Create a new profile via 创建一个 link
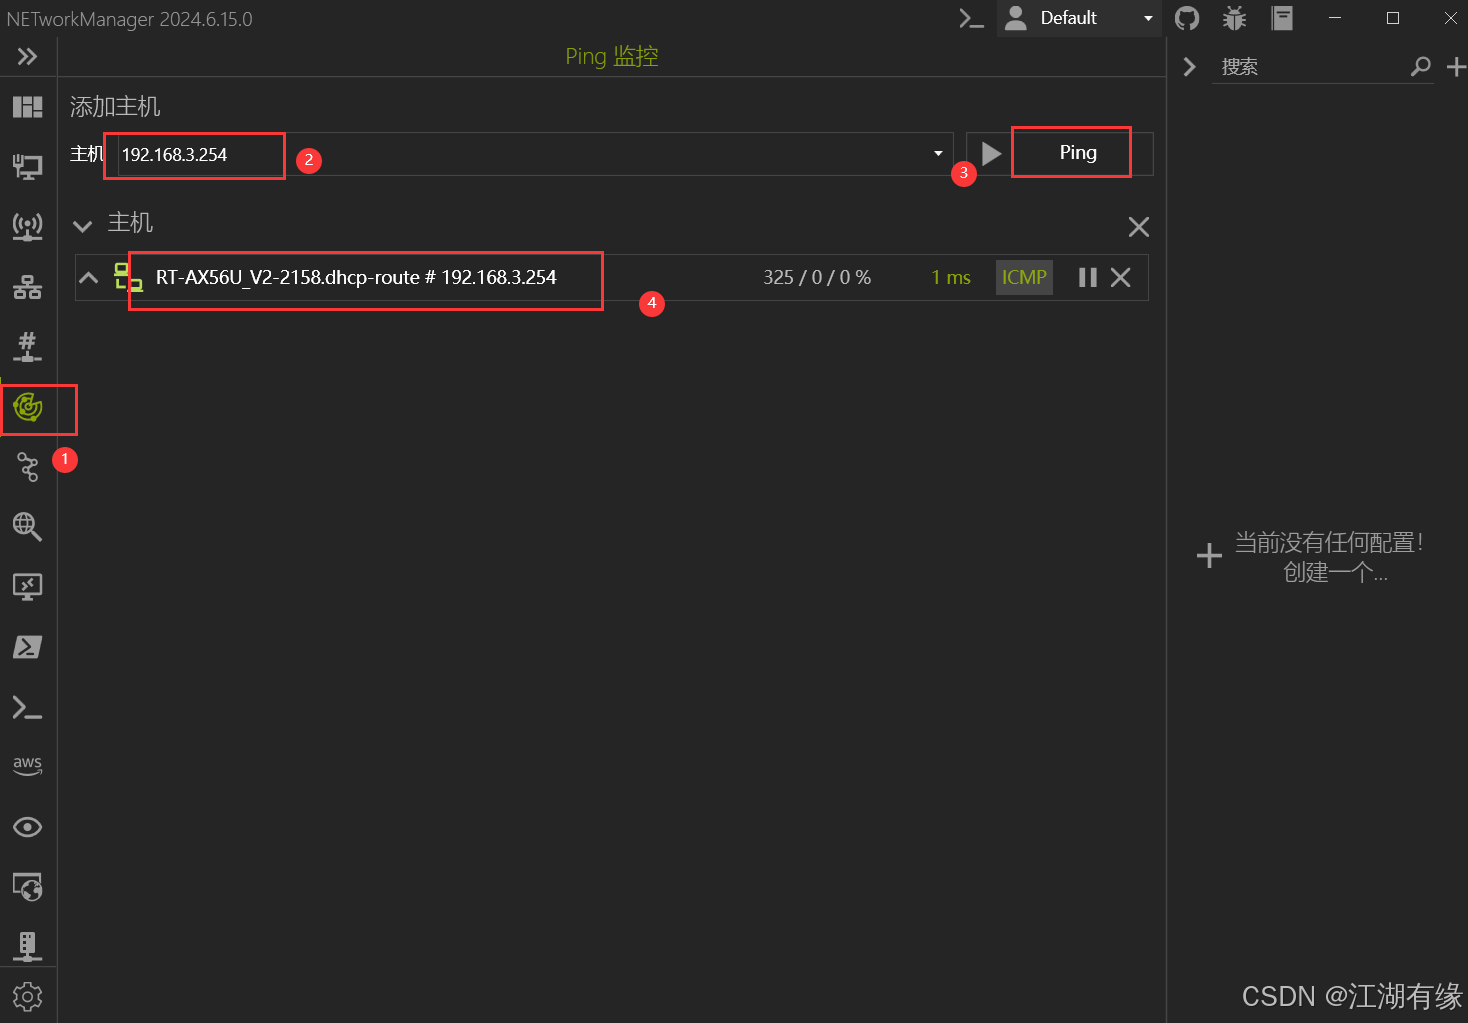 [1335, 572]
